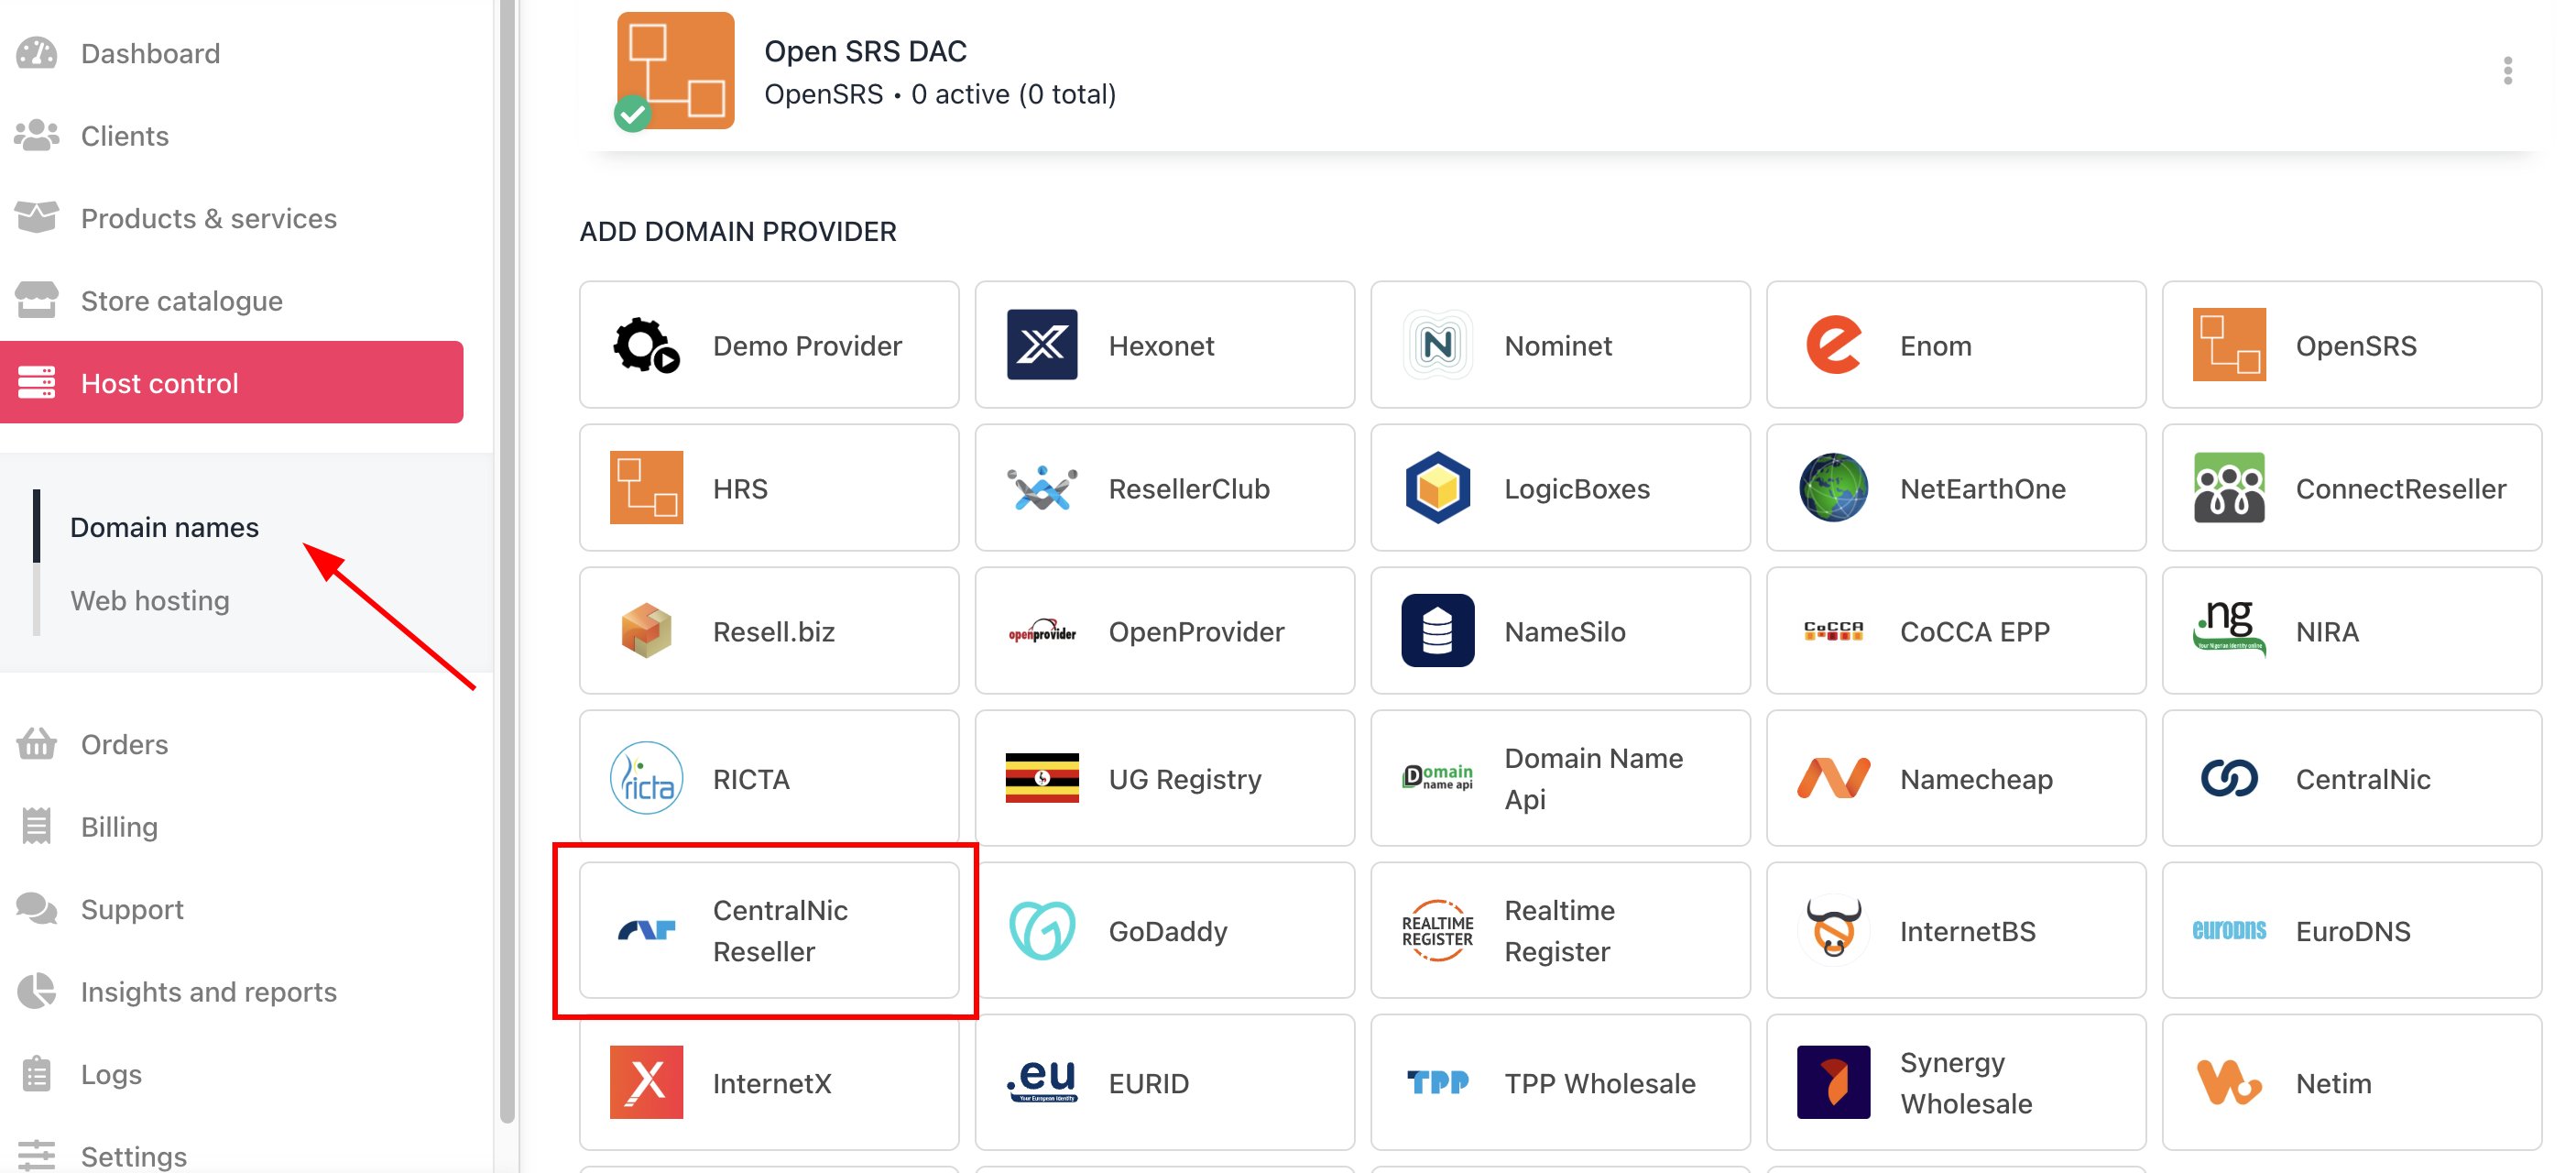
Task: Open Insights and reports pie icon
Action: [x=37, y=991]
